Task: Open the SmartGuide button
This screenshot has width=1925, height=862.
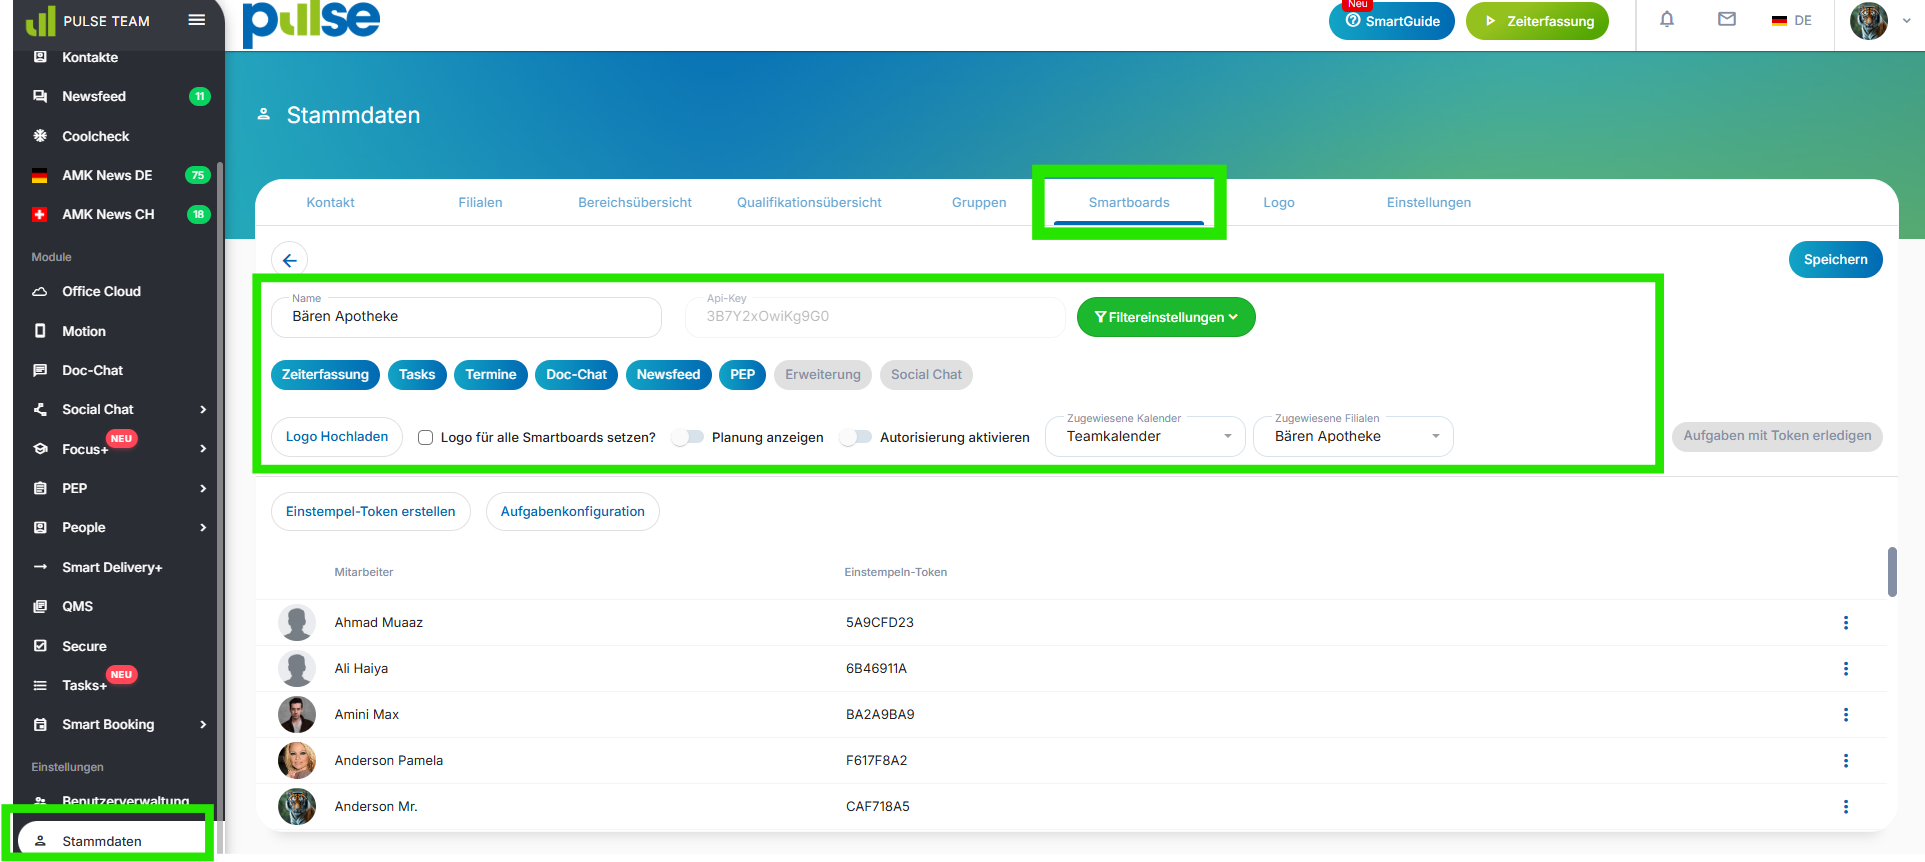Action: click(x=1392, y=21)
